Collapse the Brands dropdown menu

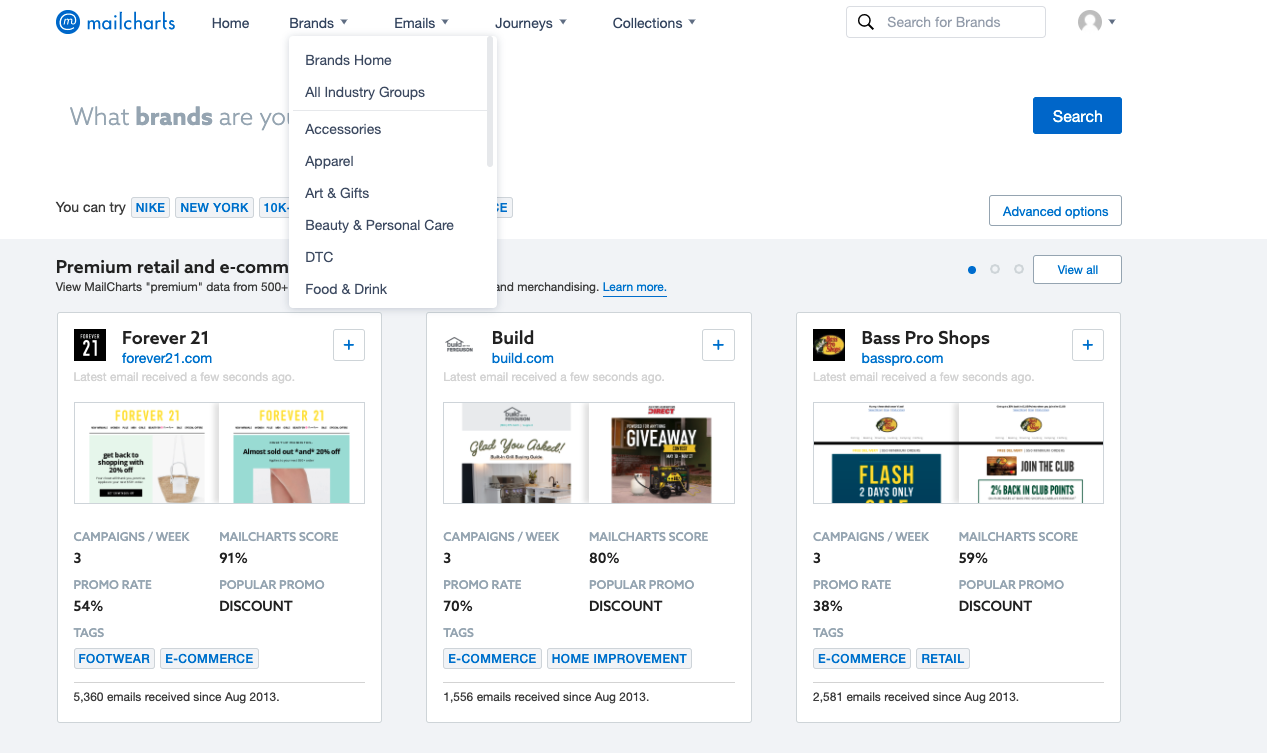point(318,23)
